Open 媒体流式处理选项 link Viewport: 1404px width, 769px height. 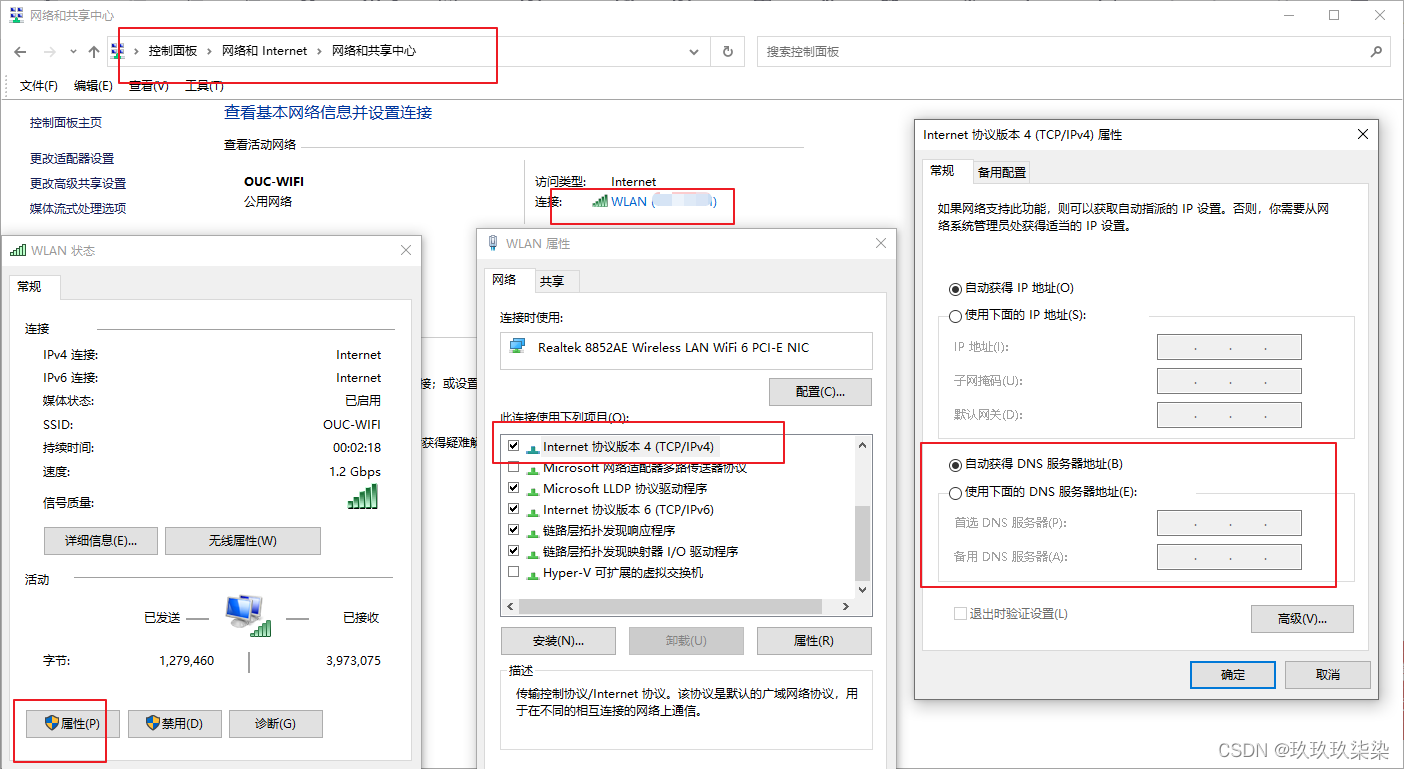pyautogui.click(x=78, y=208)
